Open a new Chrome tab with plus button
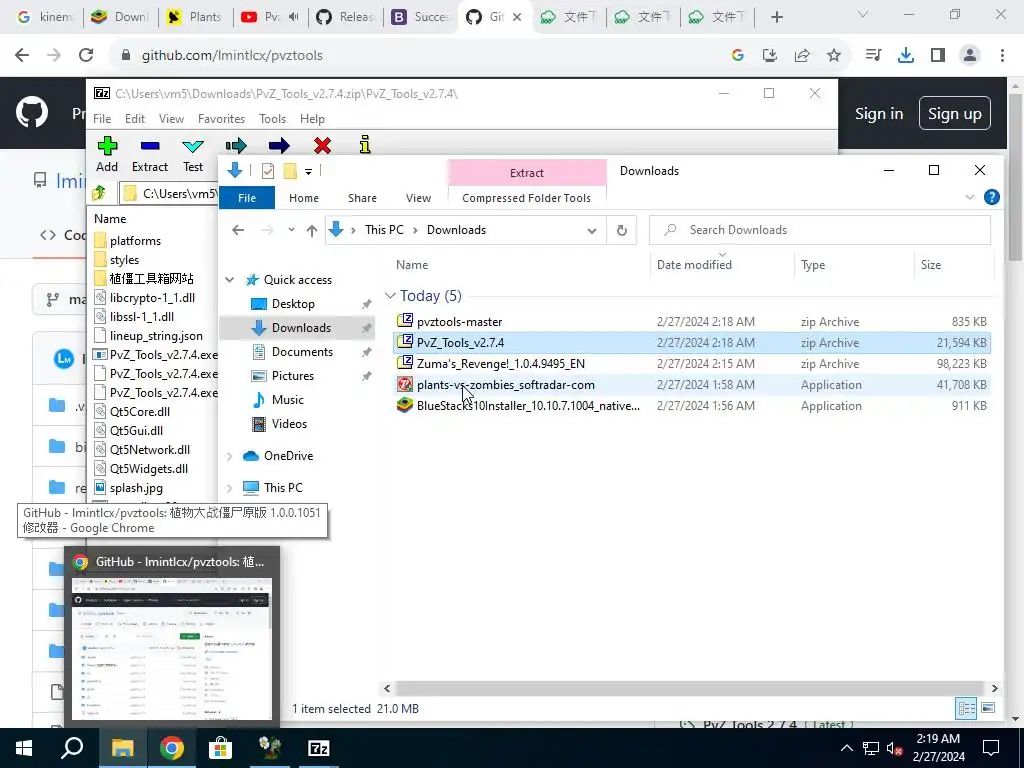Image resolution: width=1024 pixels, height=768 pixels. (x=776, y=17)
